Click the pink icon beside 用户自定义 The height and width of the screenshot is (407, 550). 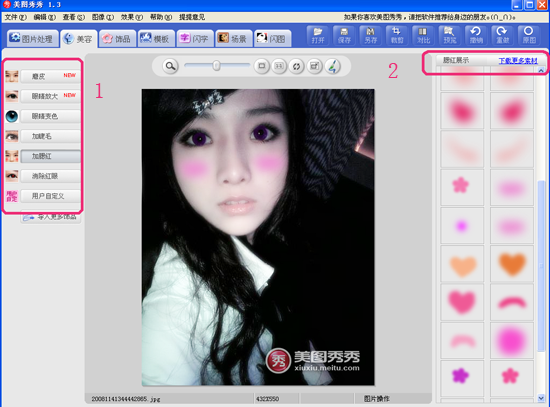tap(12, 196)
